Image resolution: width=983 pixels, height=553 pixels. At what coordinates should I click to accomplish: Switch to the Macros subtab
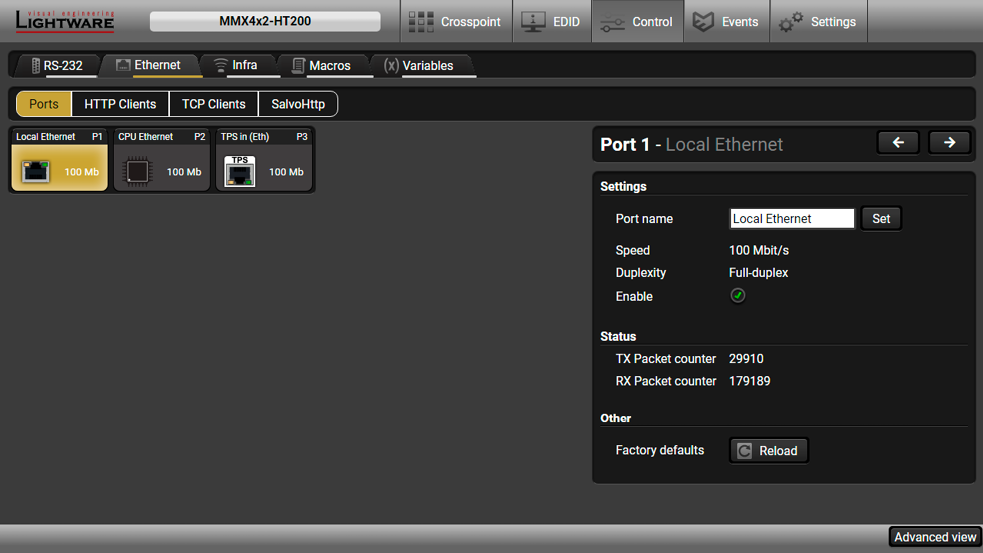coord(323,65)
